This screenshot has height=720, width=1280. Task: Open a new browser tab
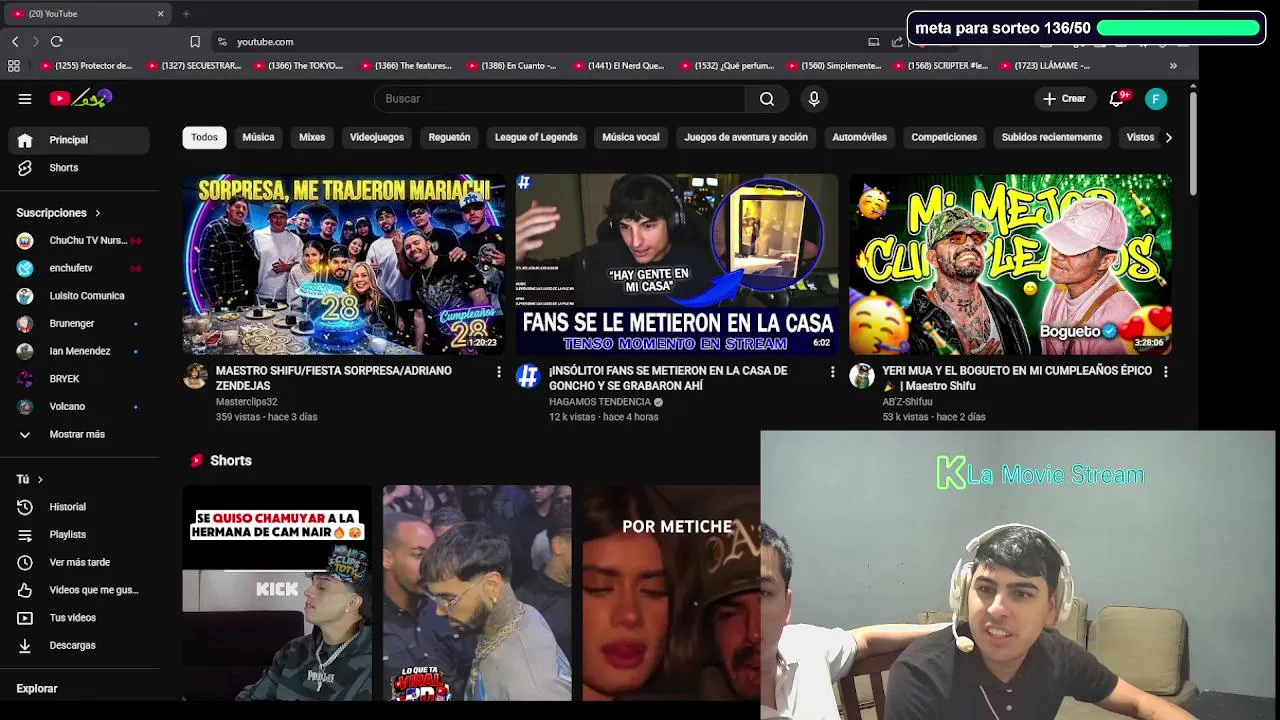186,14
